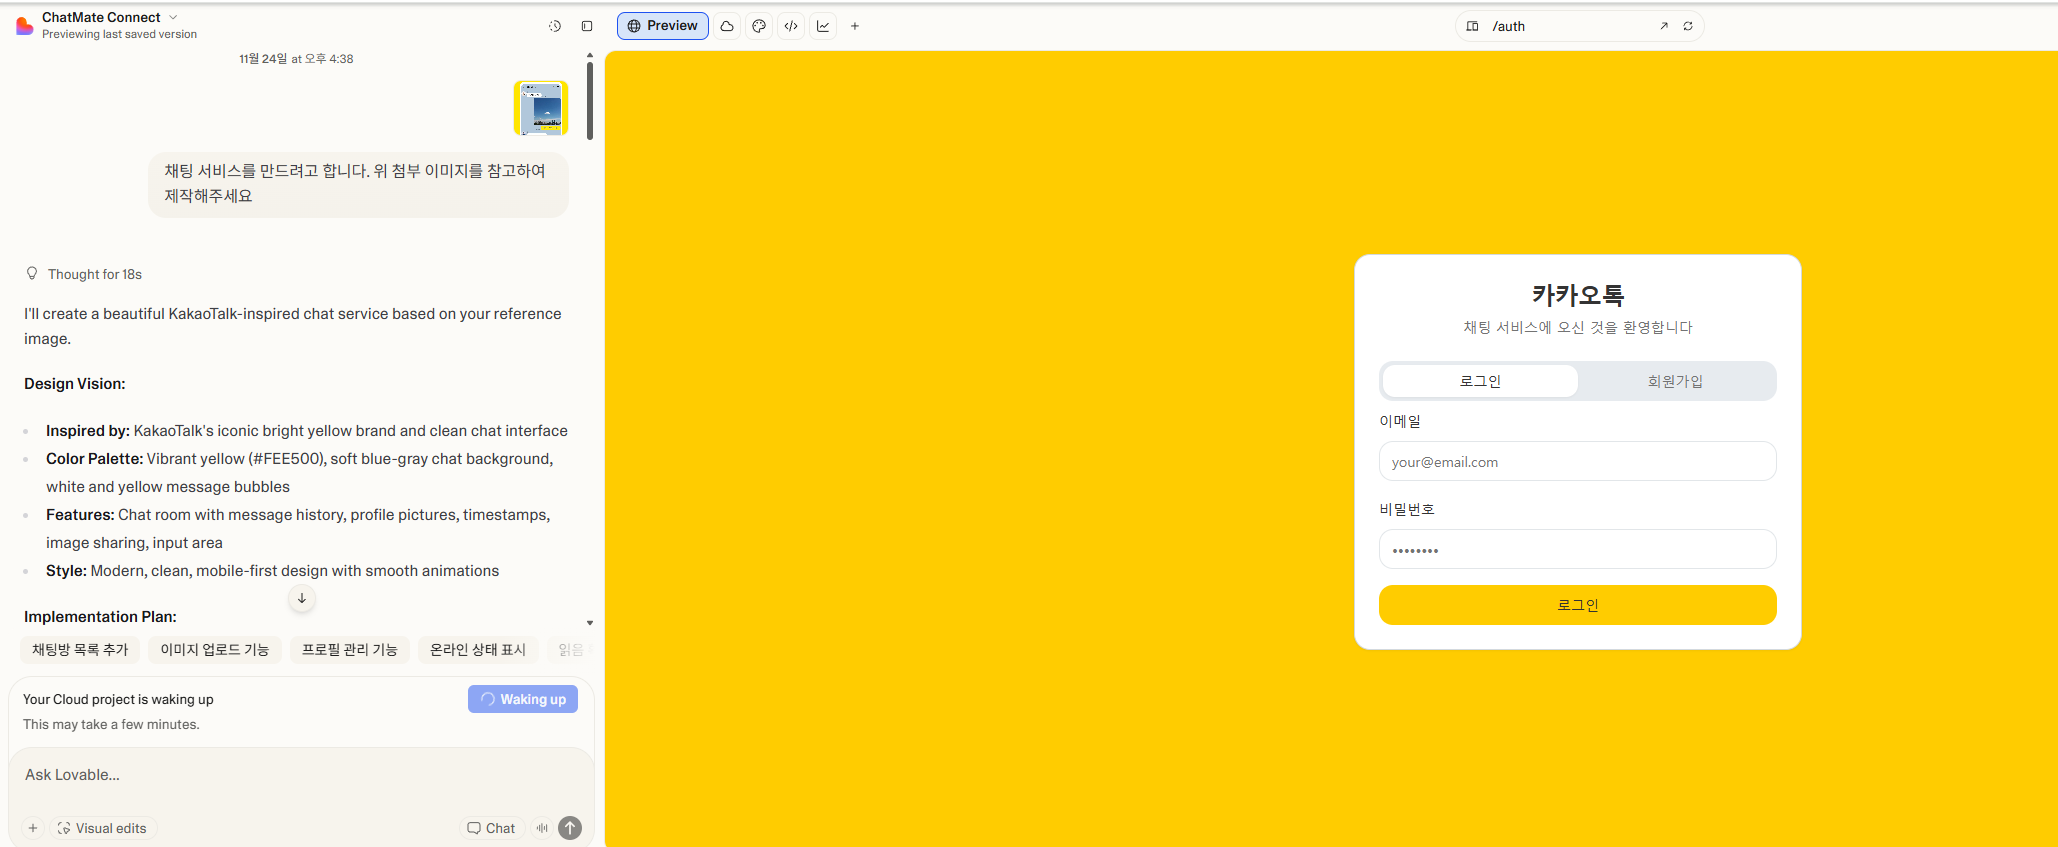The width and height of the screenshot is (2058, 847).
Task: Click the Lovable heart logo
Action: click(x=24, y=26)
